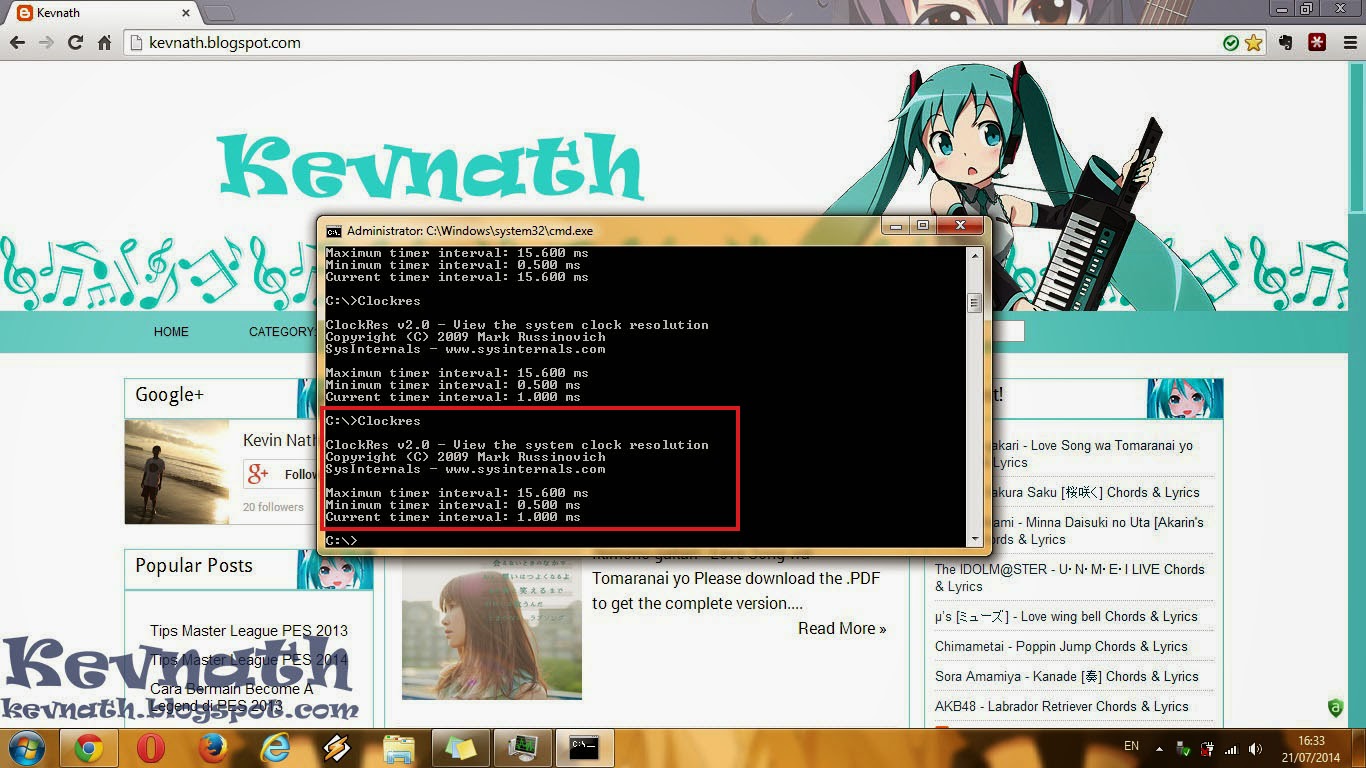Open the HOME menu of the blog

click(171, 332)
